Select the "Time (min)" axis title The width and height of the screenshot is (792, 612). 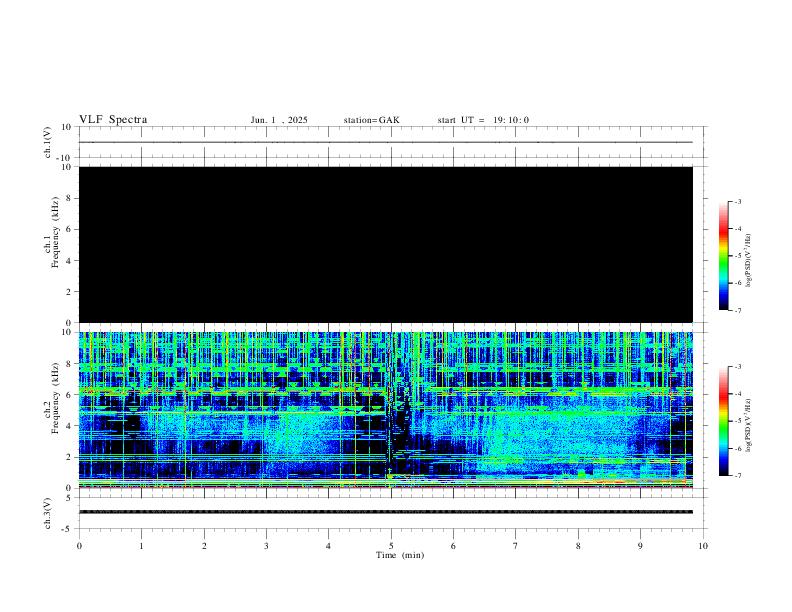point(400,555)
